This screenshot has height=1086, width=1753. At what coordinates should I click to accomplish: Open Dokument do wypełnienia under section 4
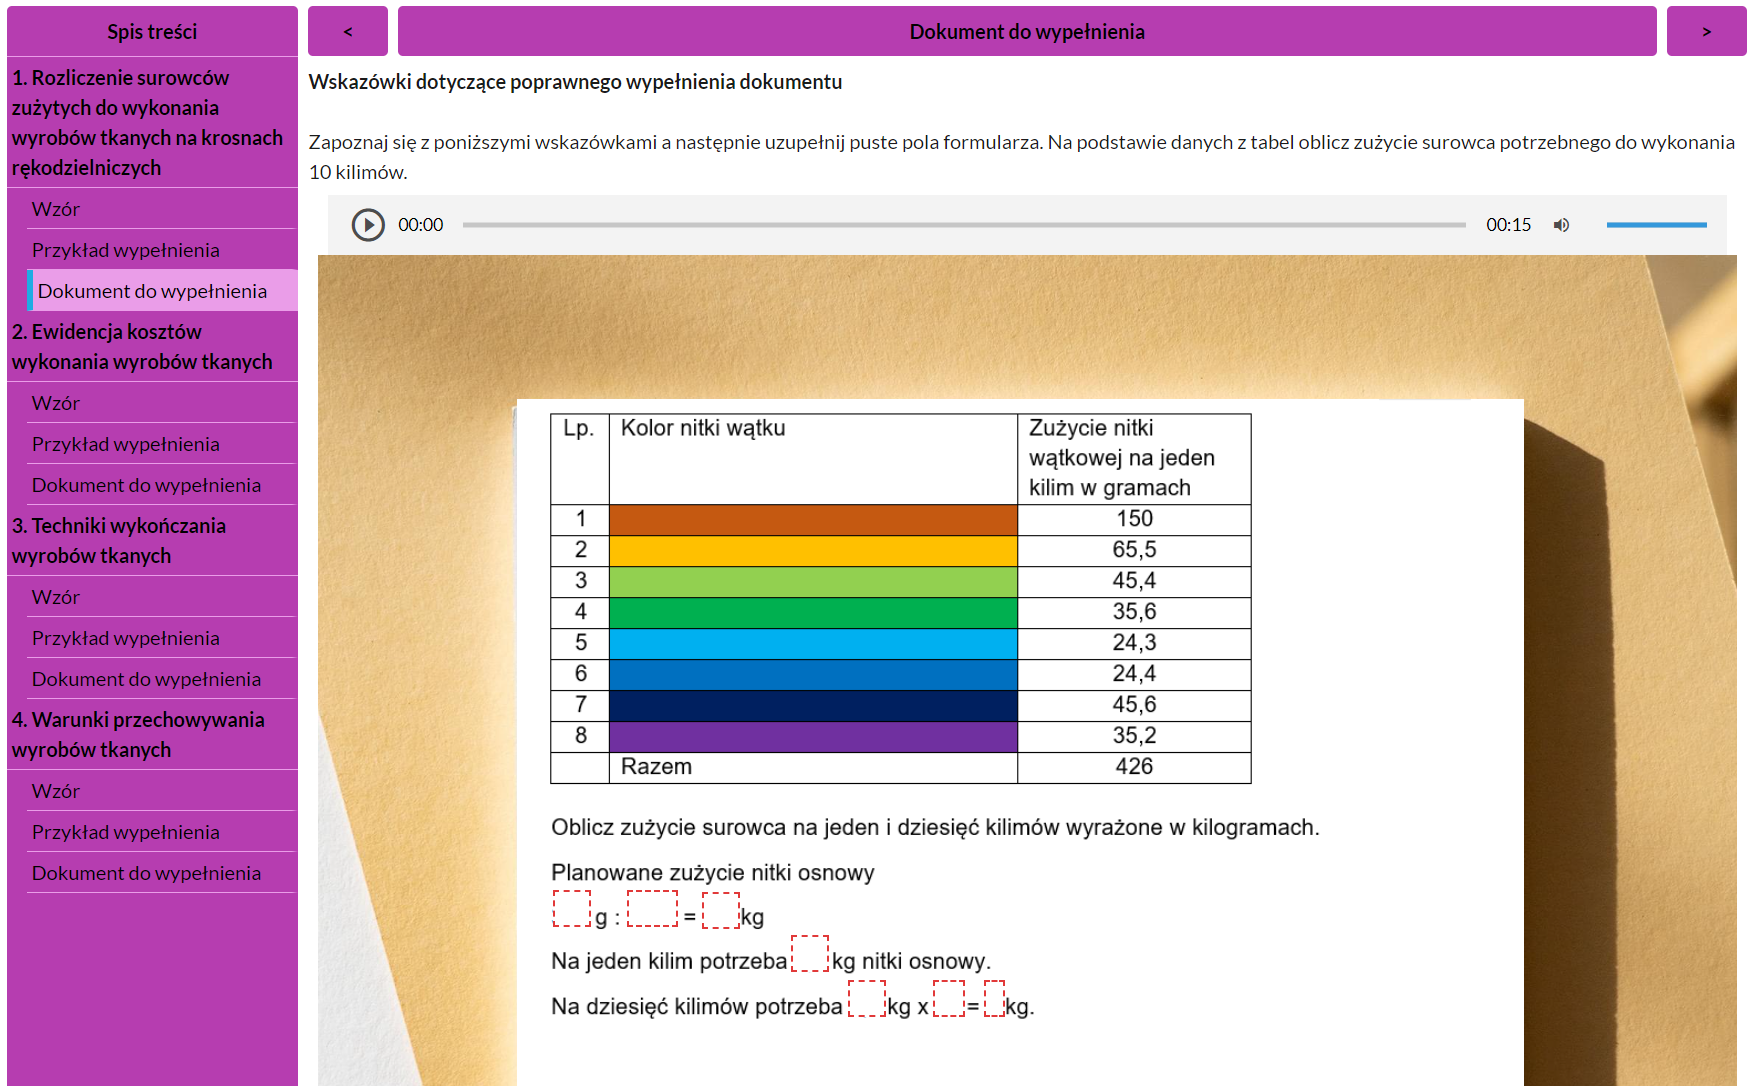(146, 873)
